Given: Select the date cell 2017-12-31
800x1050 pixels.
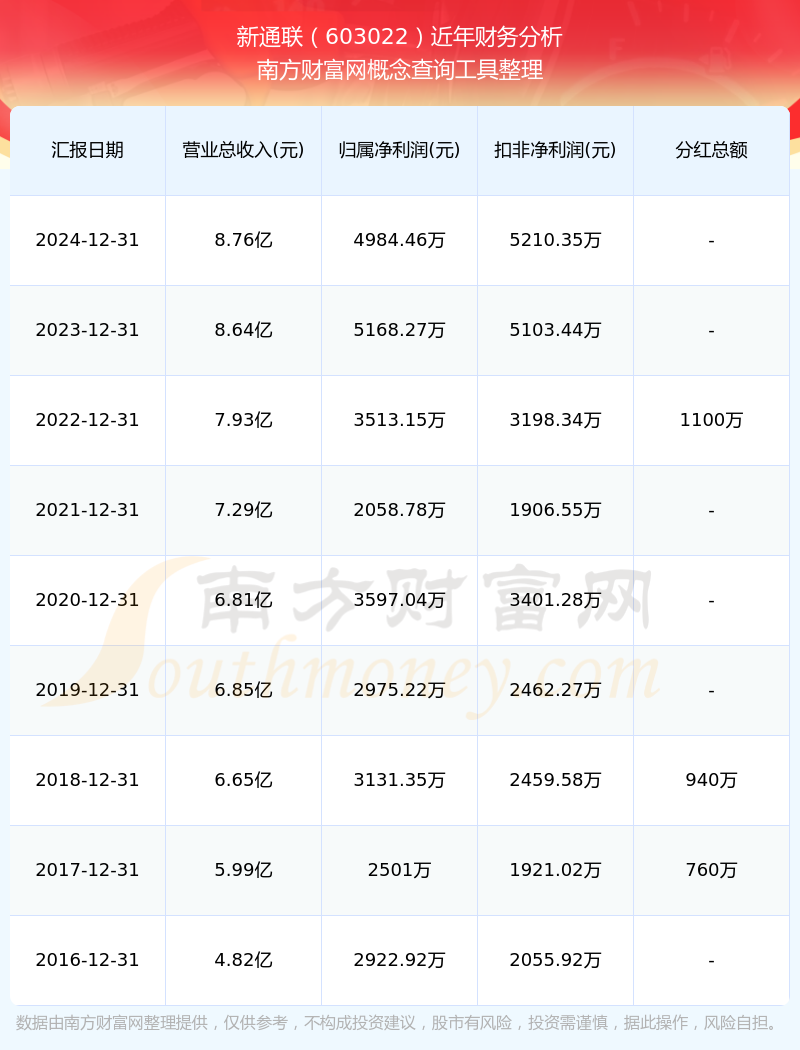Looking at the screenshot, I should pos(87,870).
